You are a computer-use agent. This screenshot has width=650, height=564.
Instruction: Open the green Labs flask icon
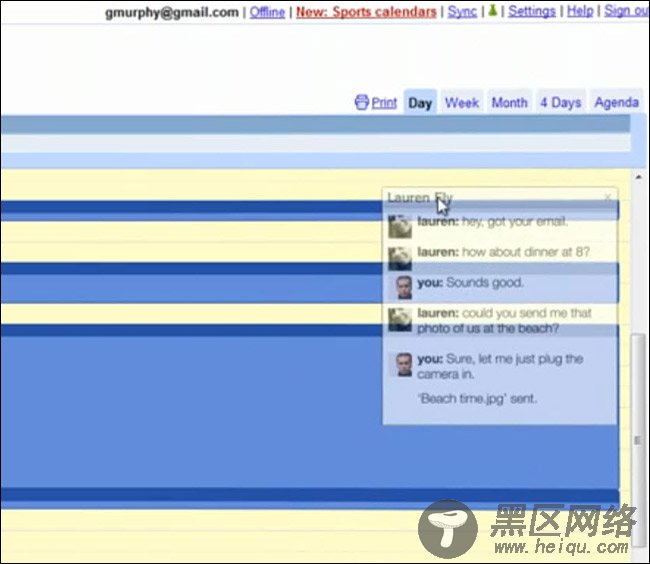492,10
